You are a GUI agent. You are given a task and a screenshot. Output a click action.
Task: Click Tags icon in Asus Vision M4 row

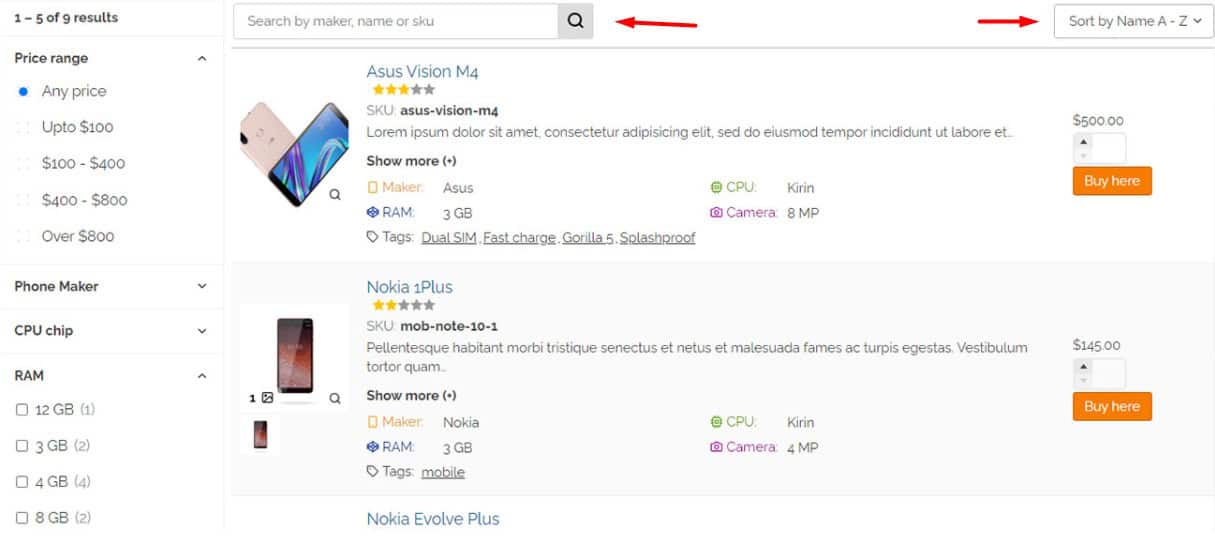[x=373, y=237]
